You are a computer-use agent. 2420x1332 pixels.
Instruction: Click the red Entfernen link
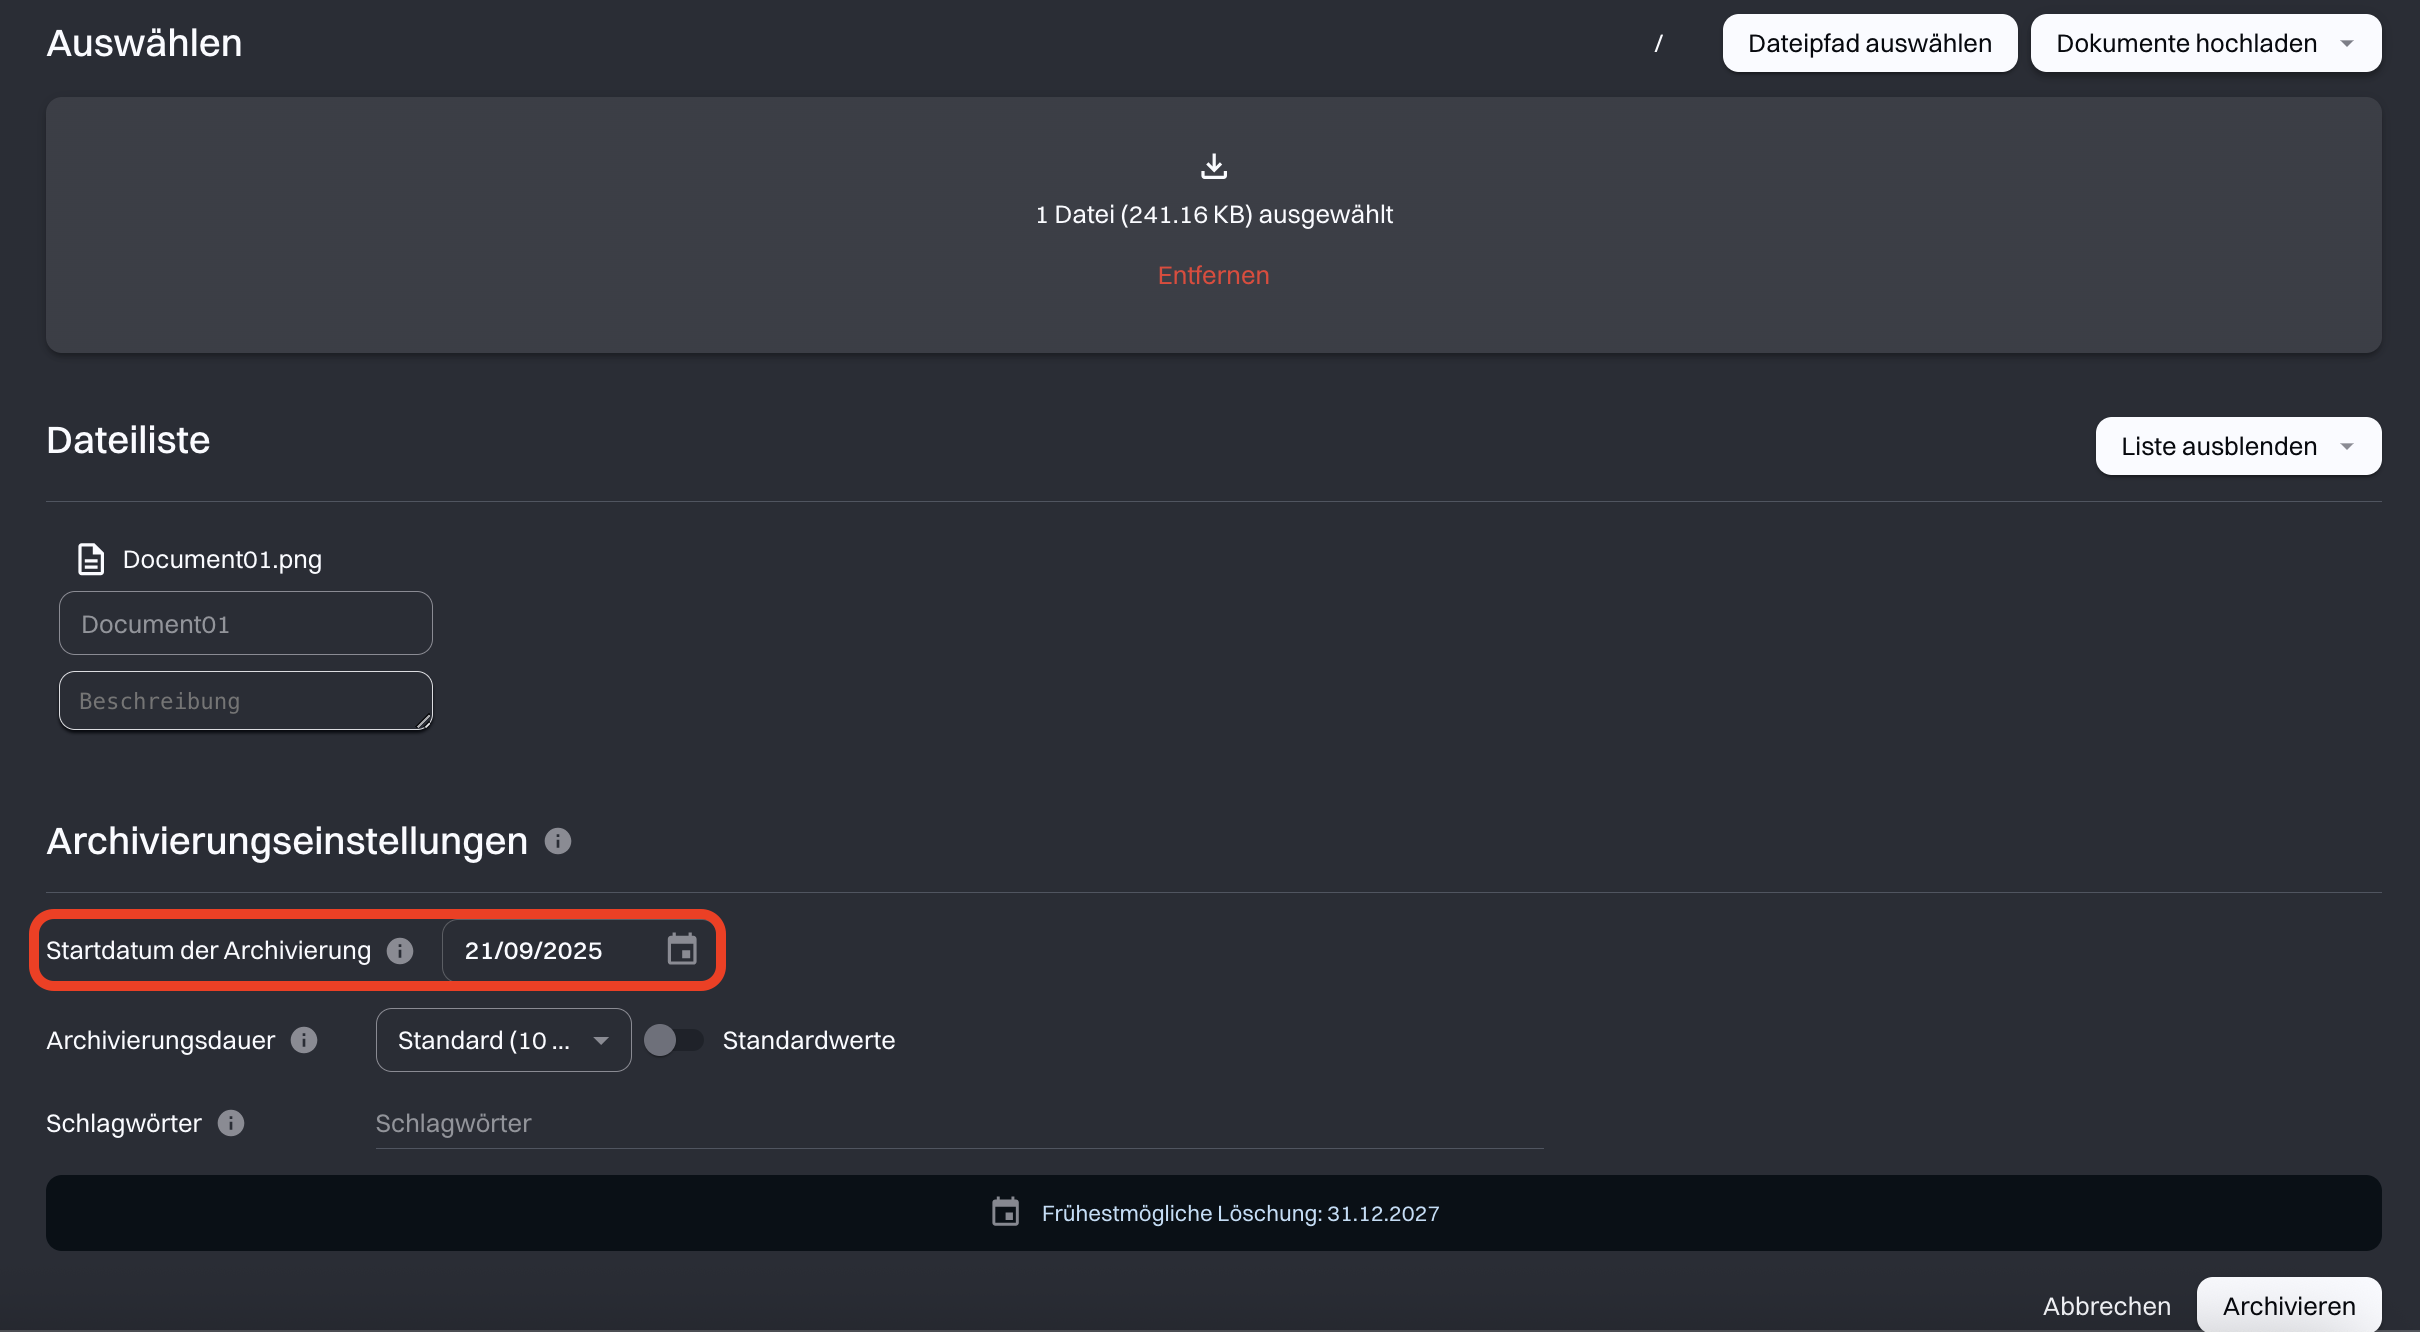[x=1213, y=275]
